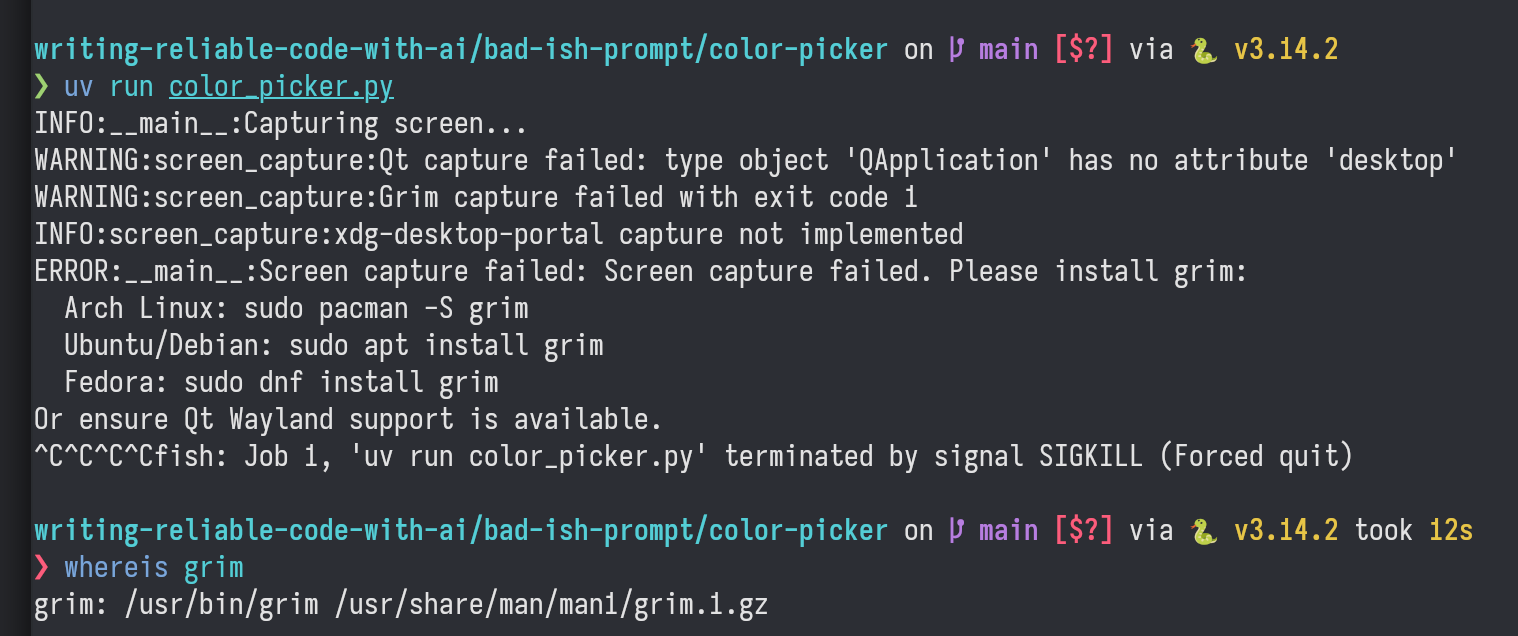Screen dimensions: 1518x636
Task: Click the 'sudo apt install grim' command text
Action: coord(446,346)
